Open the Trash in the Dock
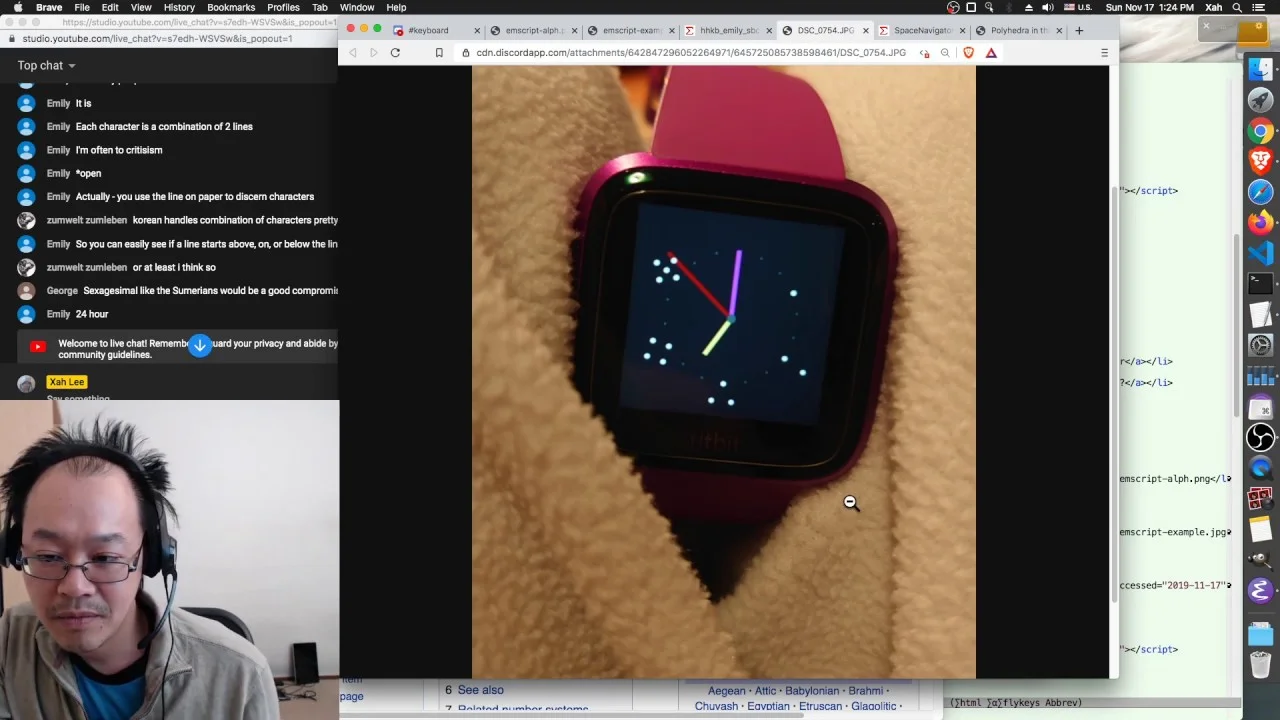Screen dimensions: 1280x720 [x=1260, y=663]
